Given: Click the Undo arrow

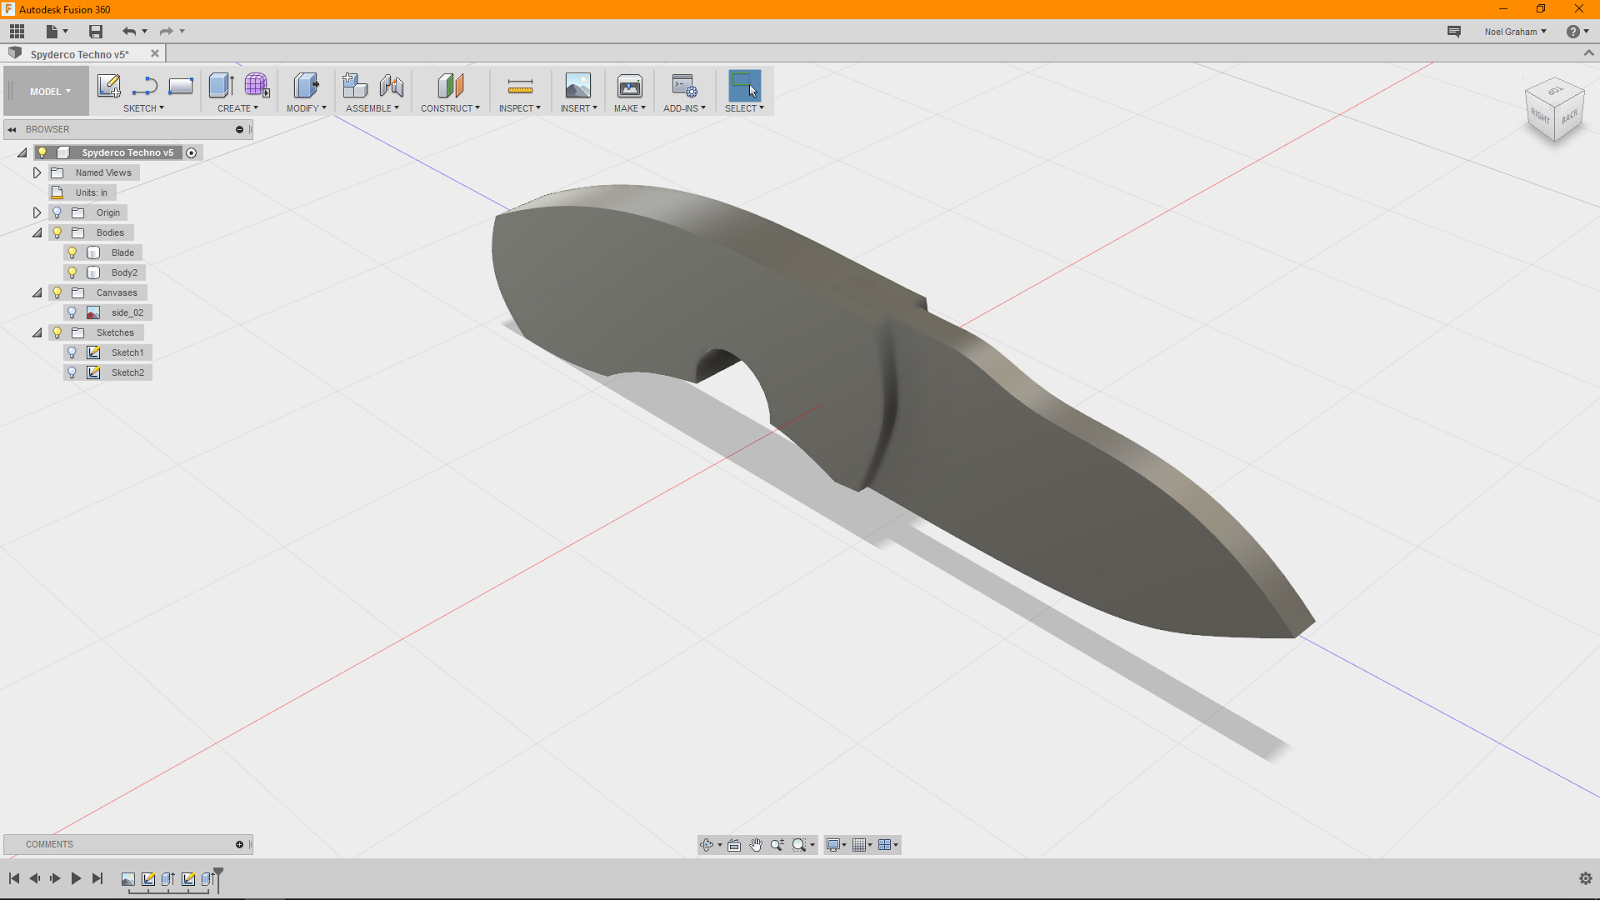Looking at the screenshot, I should (129, 32).
